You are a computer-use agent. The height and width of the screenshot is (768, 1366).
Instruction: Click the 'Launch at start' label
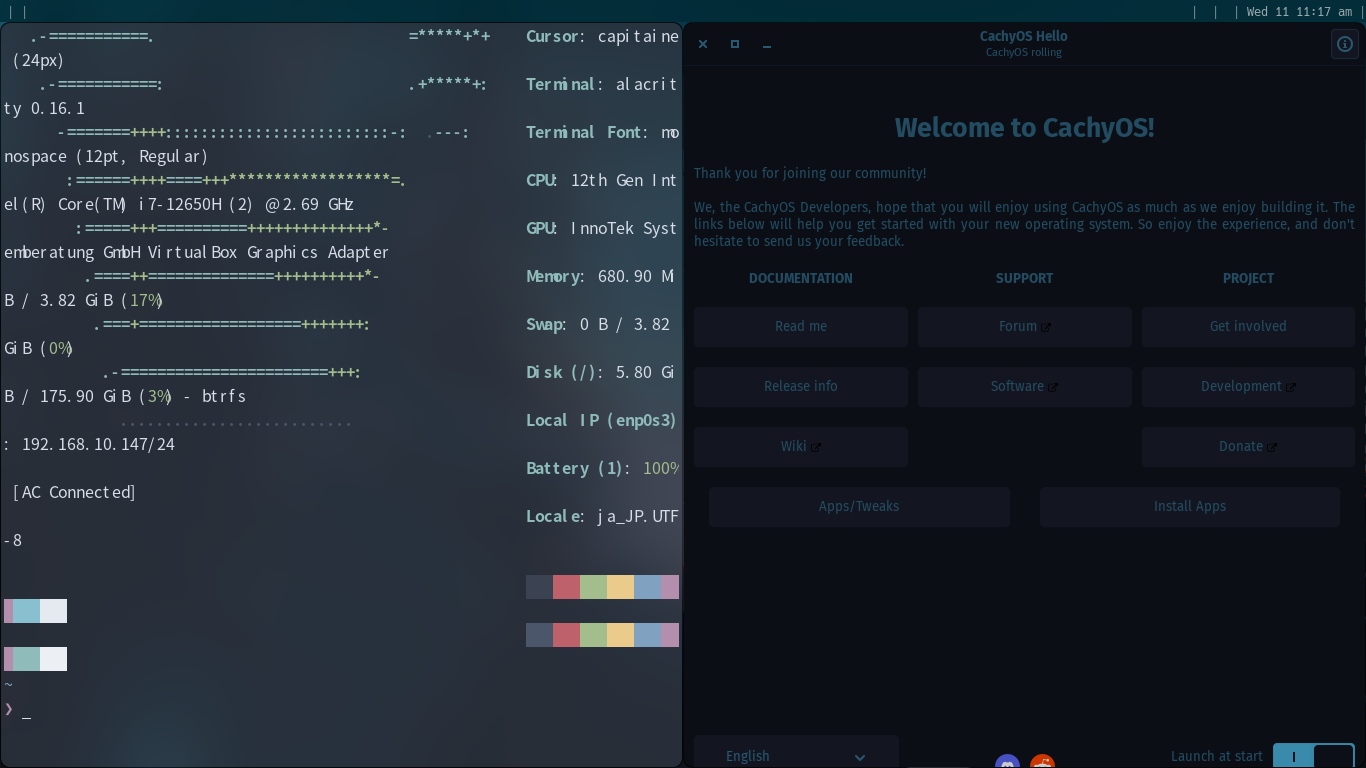tap(1217, 757)
